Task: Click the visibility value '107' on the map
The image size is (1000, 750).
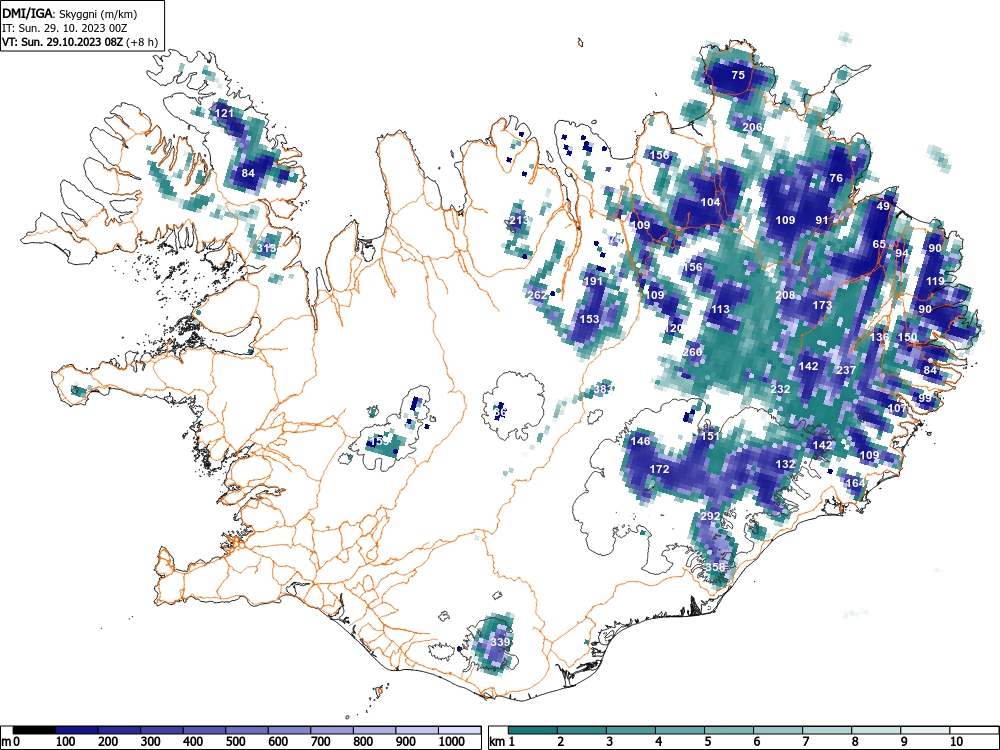Action: tap(897, 408)
